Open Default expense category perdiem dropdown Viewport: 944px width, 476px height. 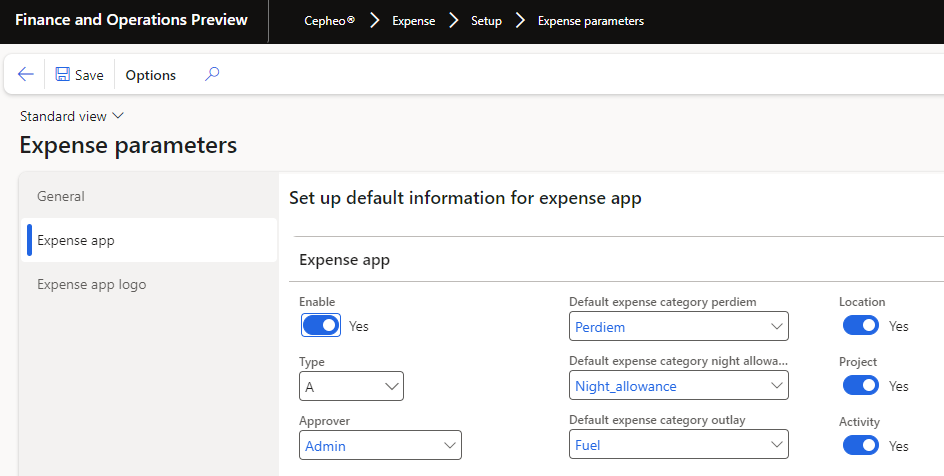tap(776, 326)
